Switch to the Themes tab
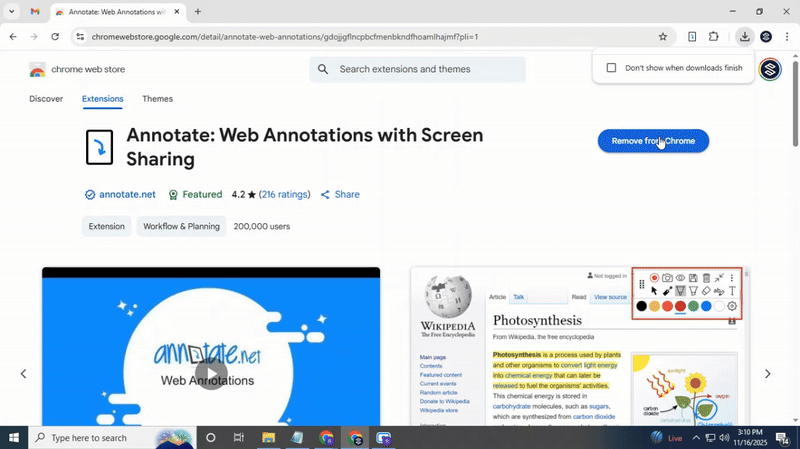Screen dimensions: 800x449 click(x=157, y=99)
